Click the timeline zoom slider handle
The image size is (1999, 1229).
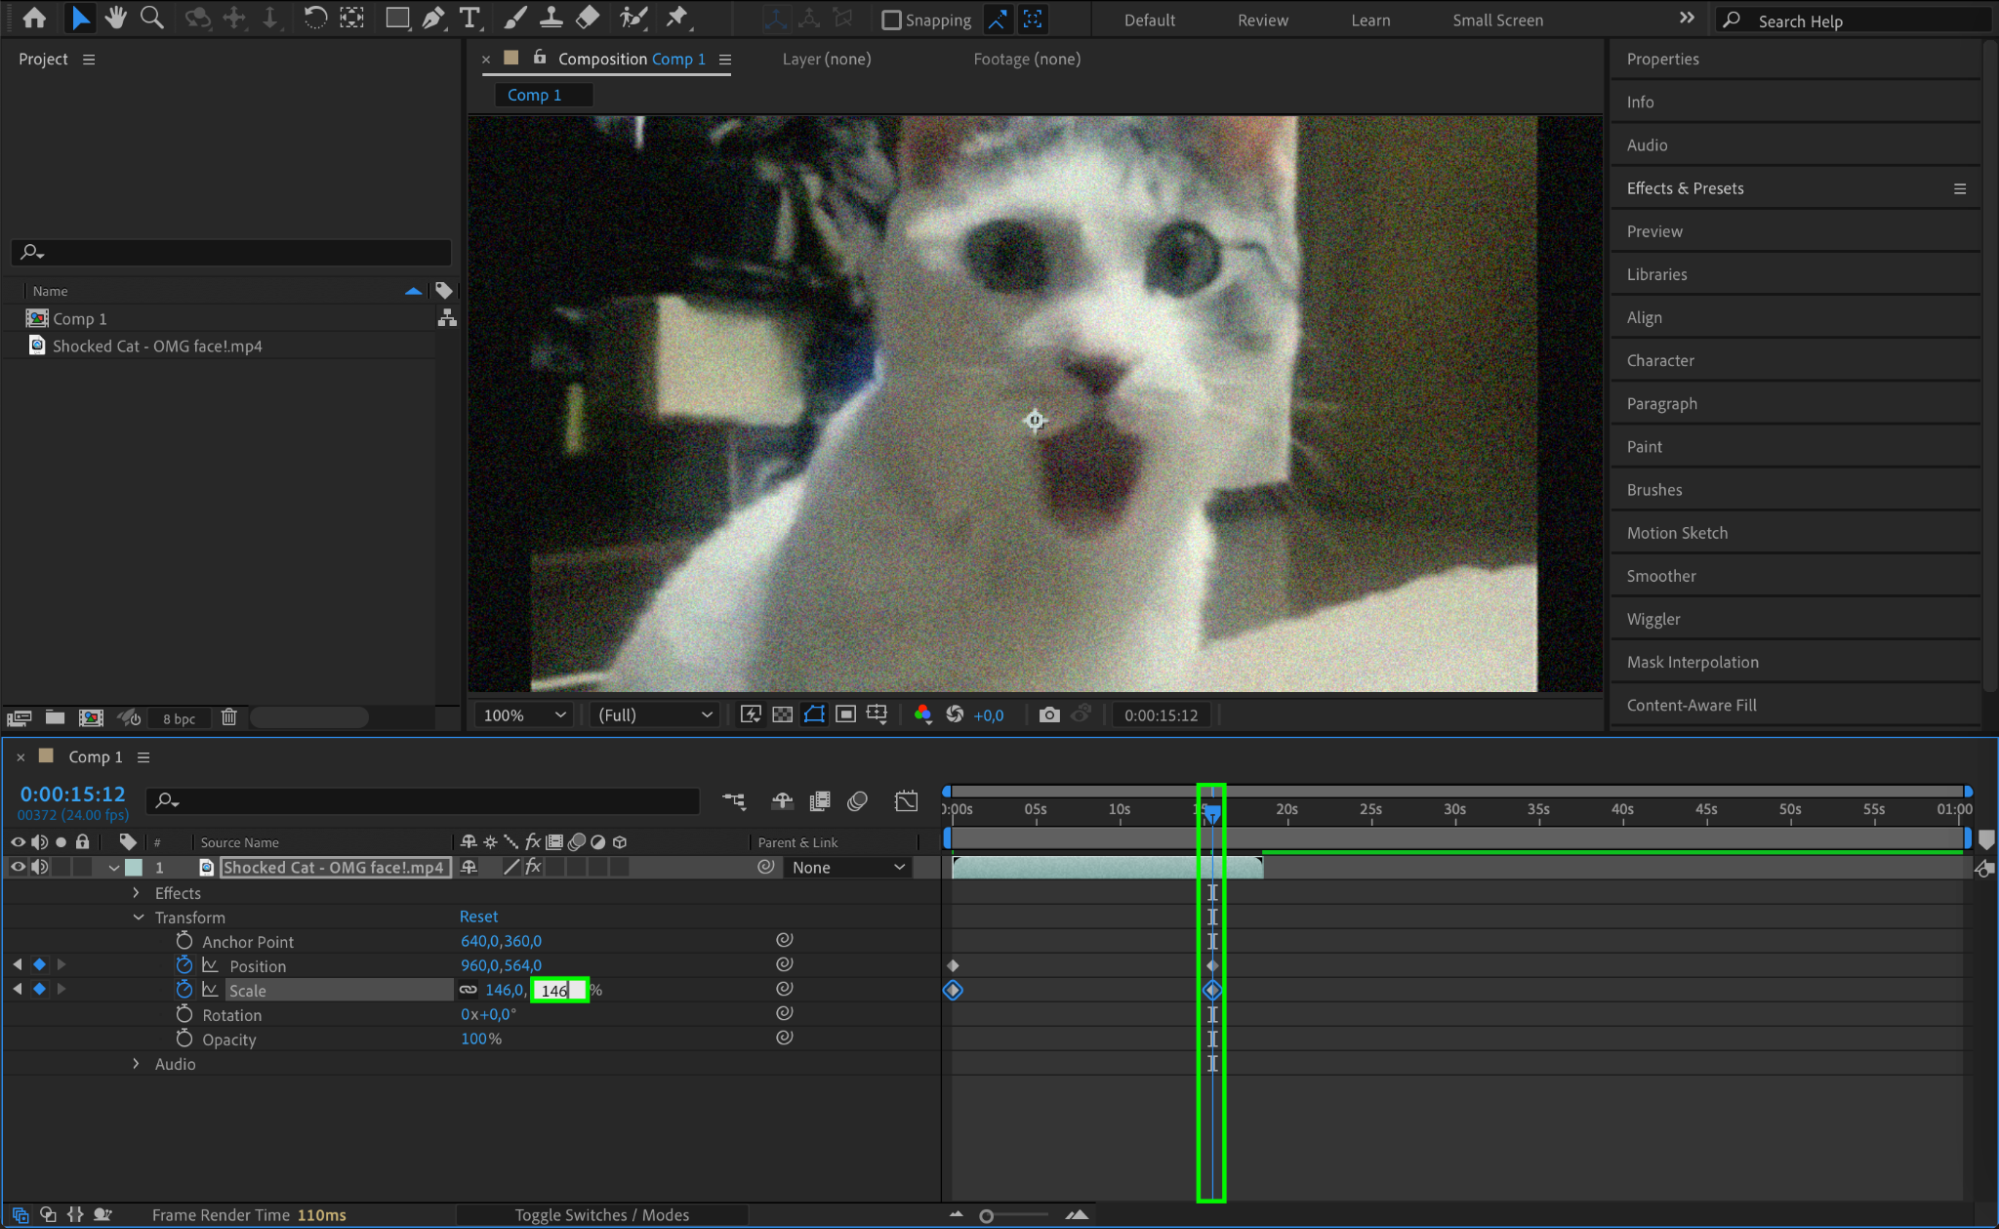click(986, 1216)
